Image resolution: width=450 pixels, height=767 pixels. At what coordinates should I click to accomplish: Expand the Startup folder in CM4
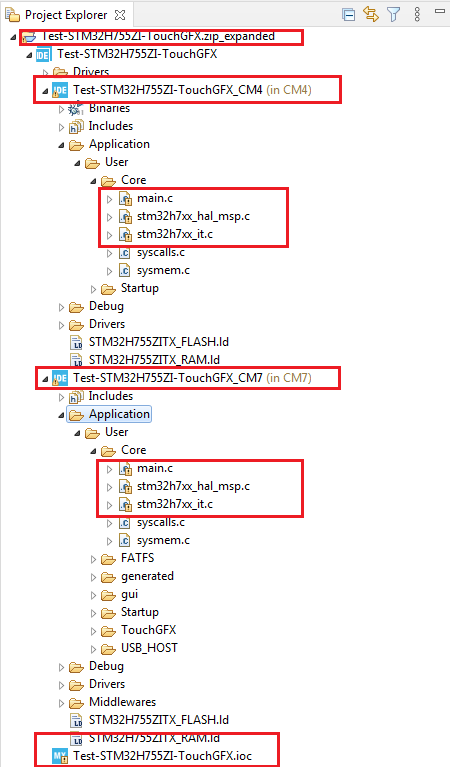tap(93, 290)
